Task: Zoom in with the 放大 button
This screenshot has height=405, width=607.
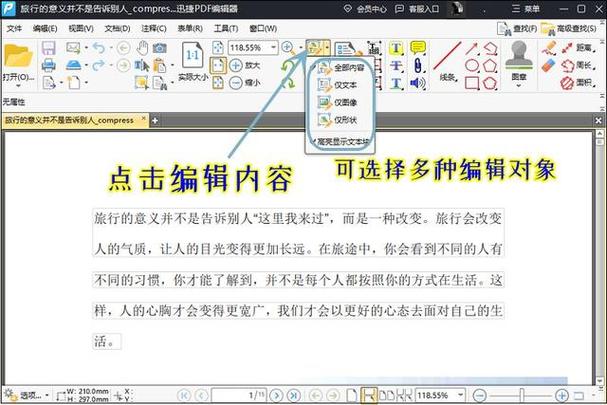Action: (245, 65)
